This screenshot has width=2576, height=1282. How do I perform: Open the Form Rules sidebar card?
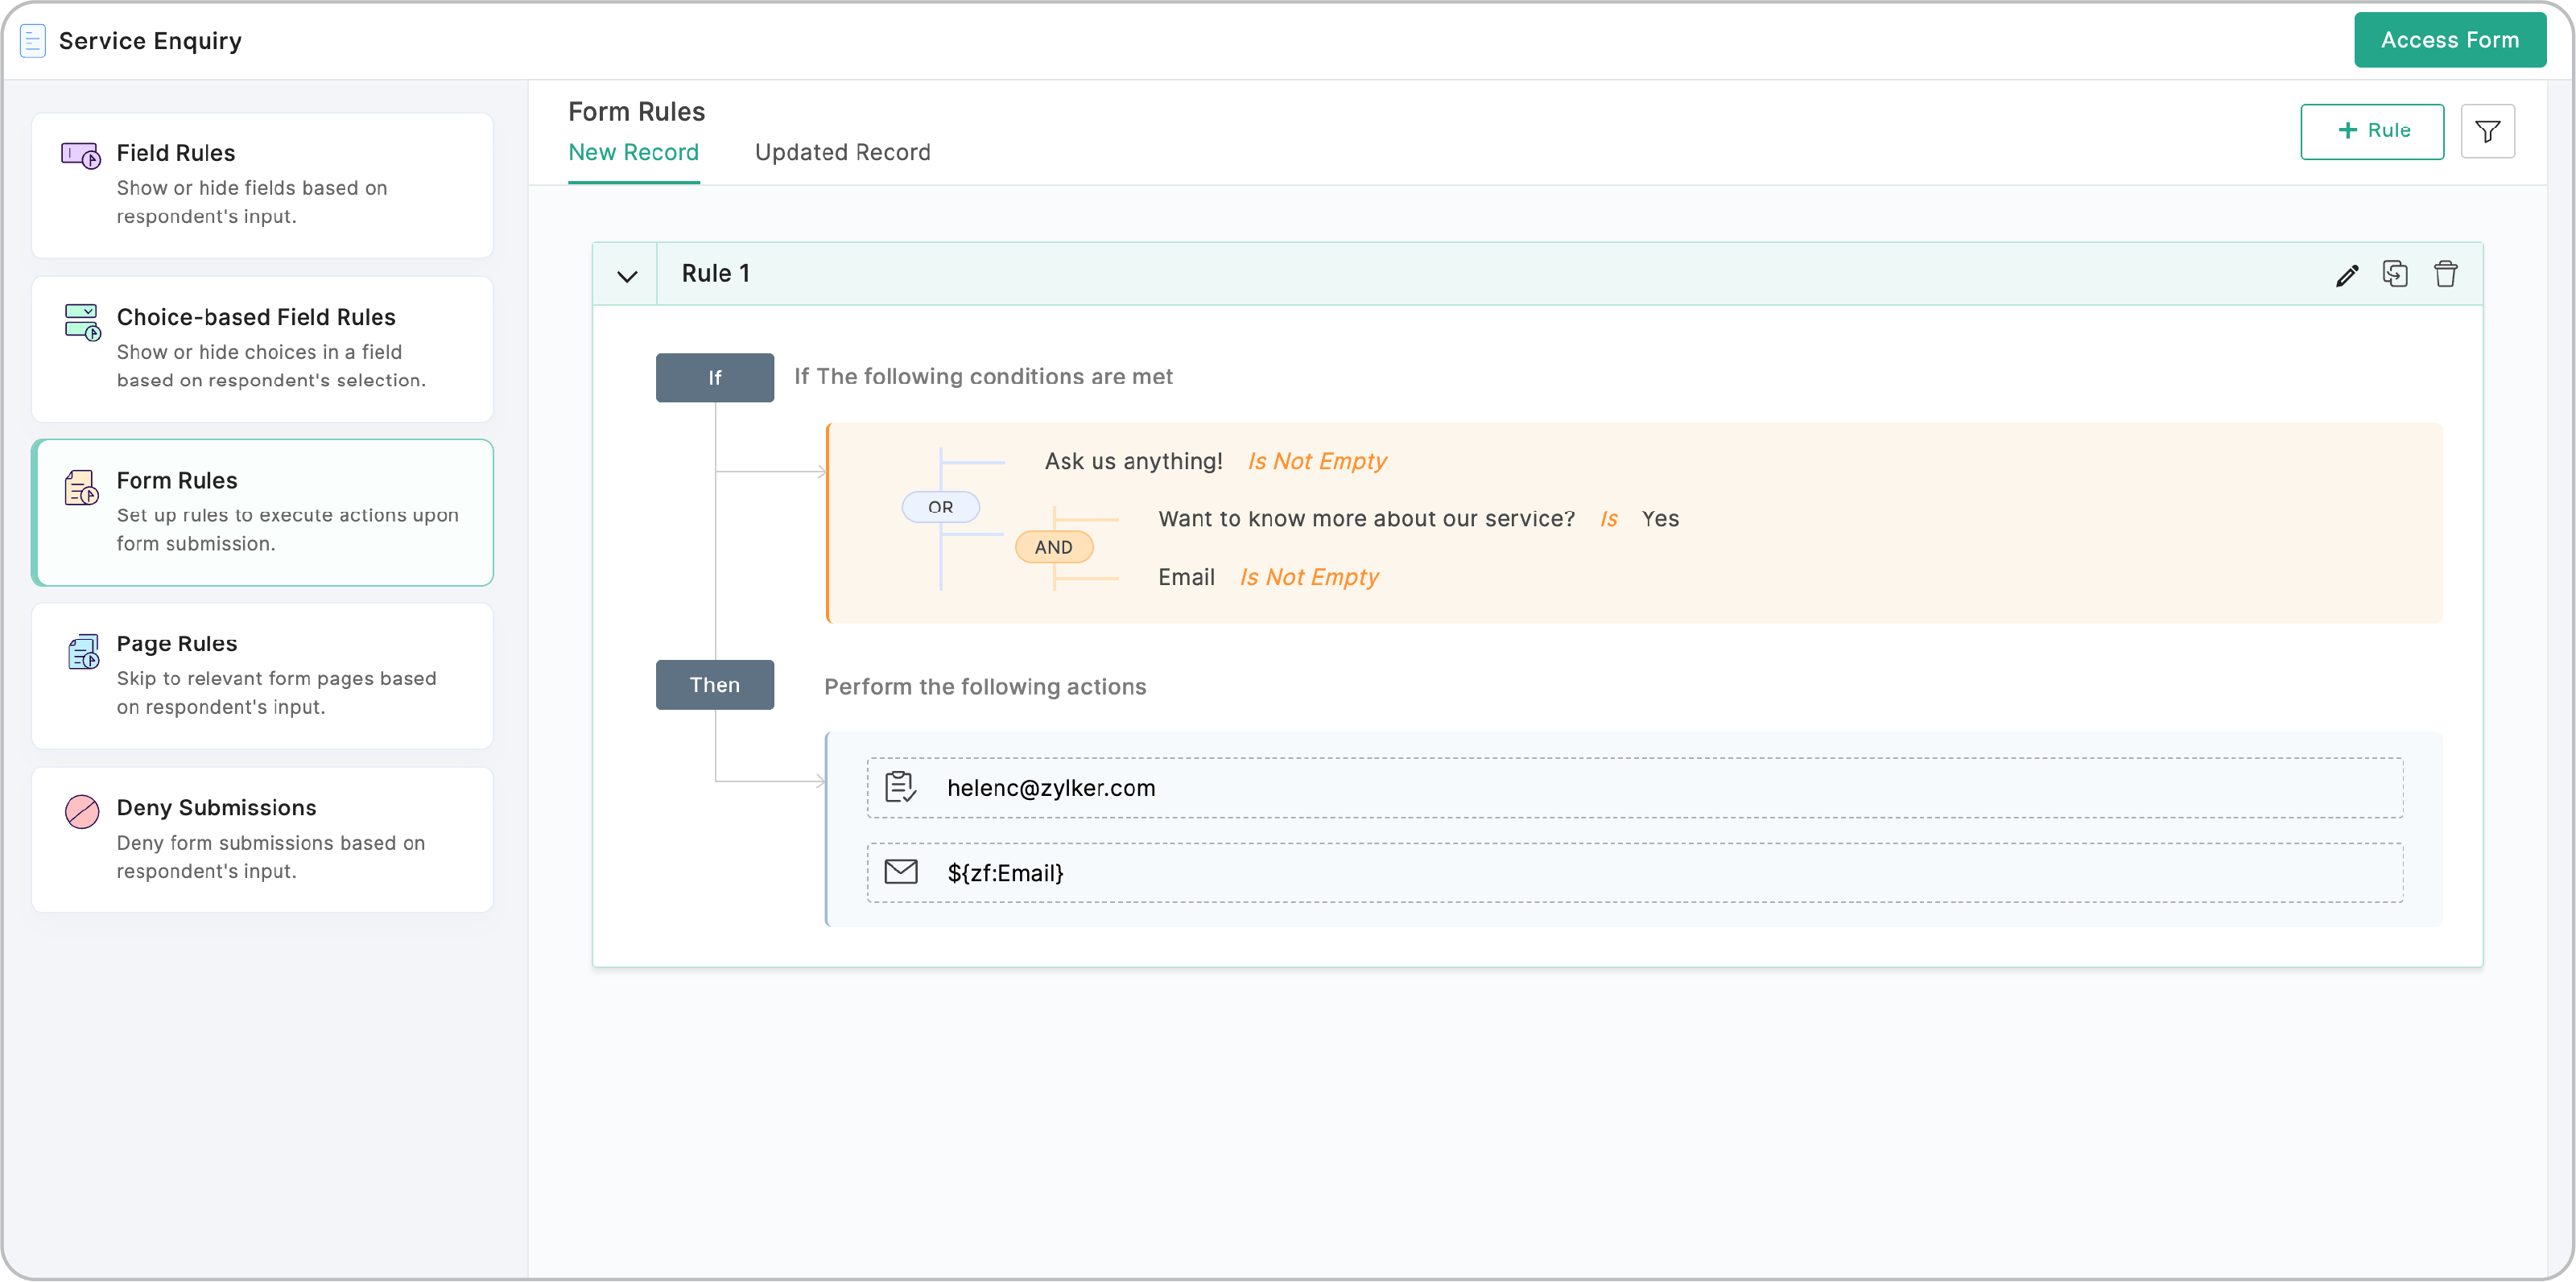[x=263, y=512]
